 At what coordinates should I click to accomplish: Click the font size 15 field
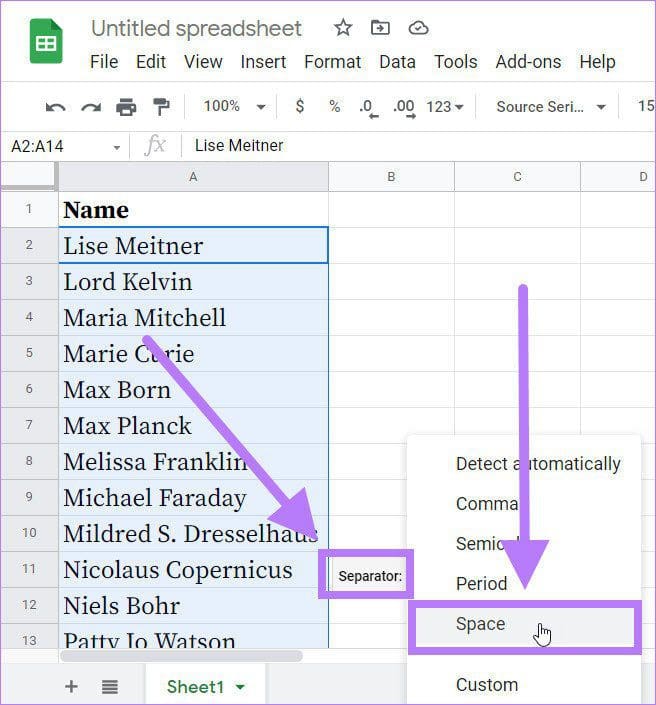(646, 106)
